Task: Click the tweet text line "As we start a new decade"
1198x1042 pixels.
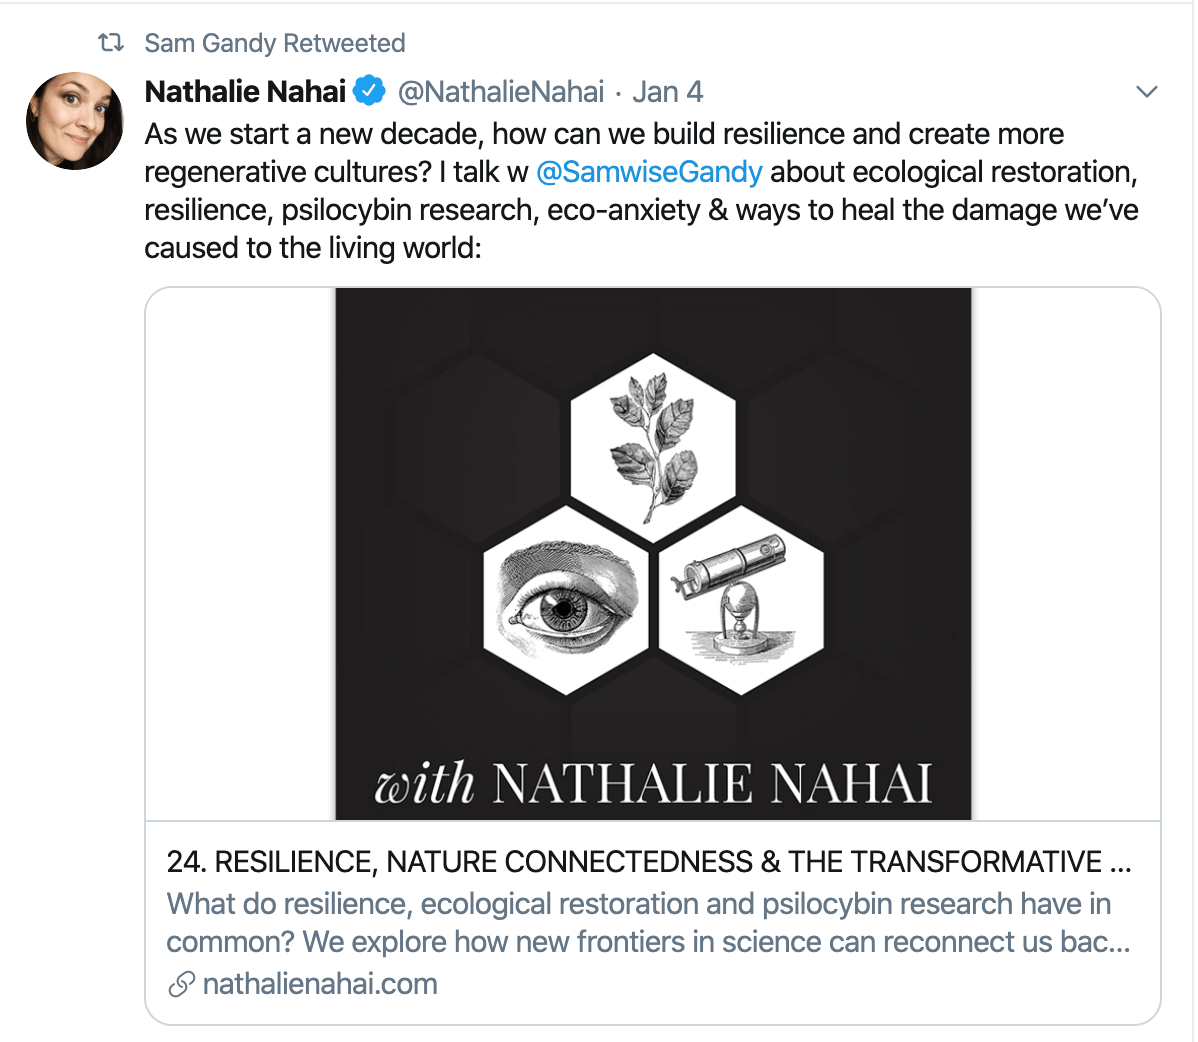Action: point(604,134)
